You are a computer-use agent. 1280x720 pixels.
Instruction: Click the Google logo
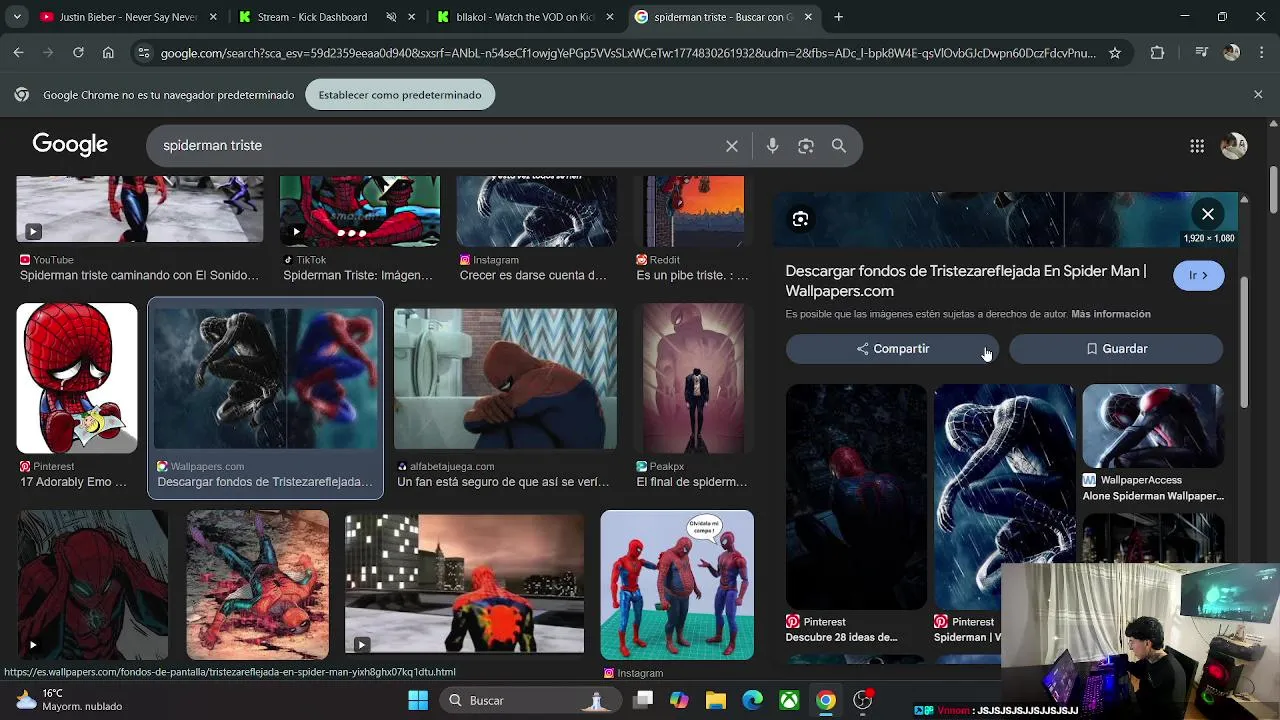(x=70, y=145)
